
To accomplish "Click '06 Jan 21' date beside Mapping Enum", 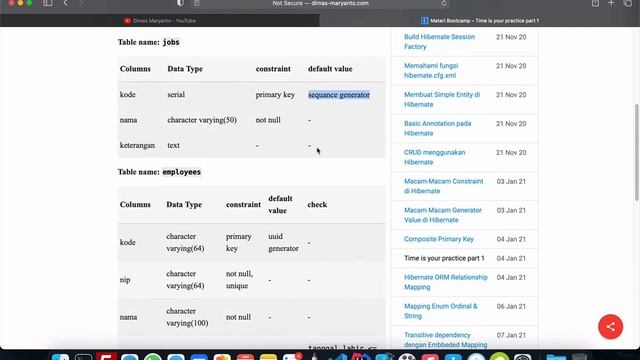I will pyautogui.click(x=511, y=307).
